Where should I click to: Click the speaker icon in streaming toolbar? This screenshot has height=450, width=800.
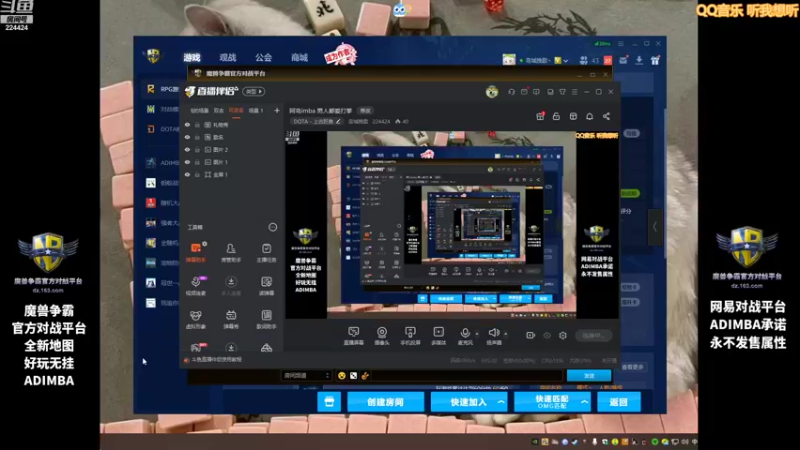493,333
